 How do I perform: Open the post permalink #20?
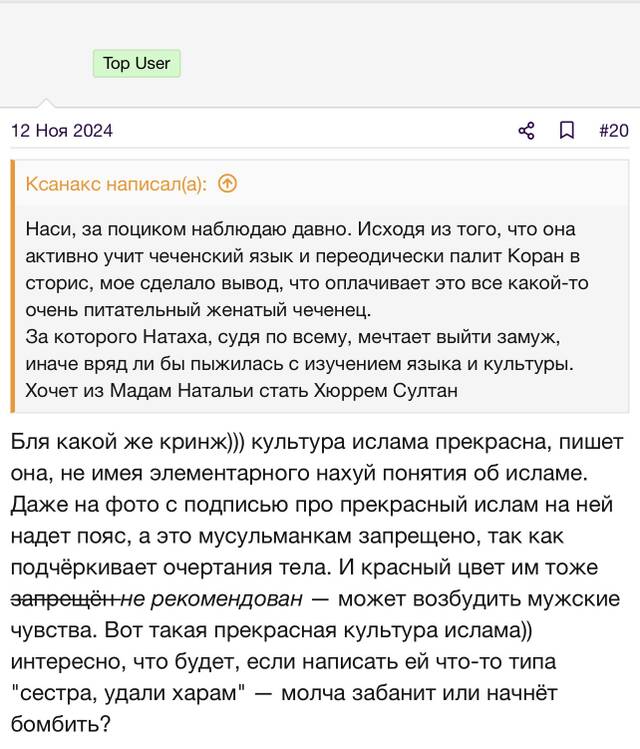(614, 130)
